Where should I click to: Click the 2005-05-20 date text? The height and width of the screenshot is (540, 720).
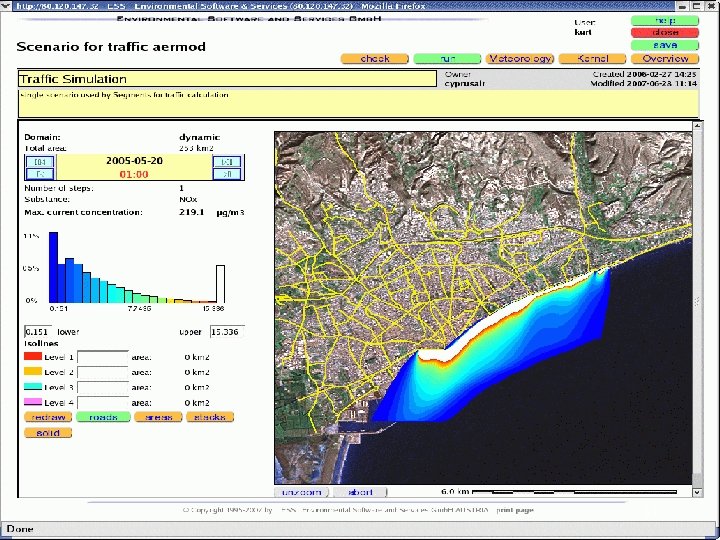point(135,161)
